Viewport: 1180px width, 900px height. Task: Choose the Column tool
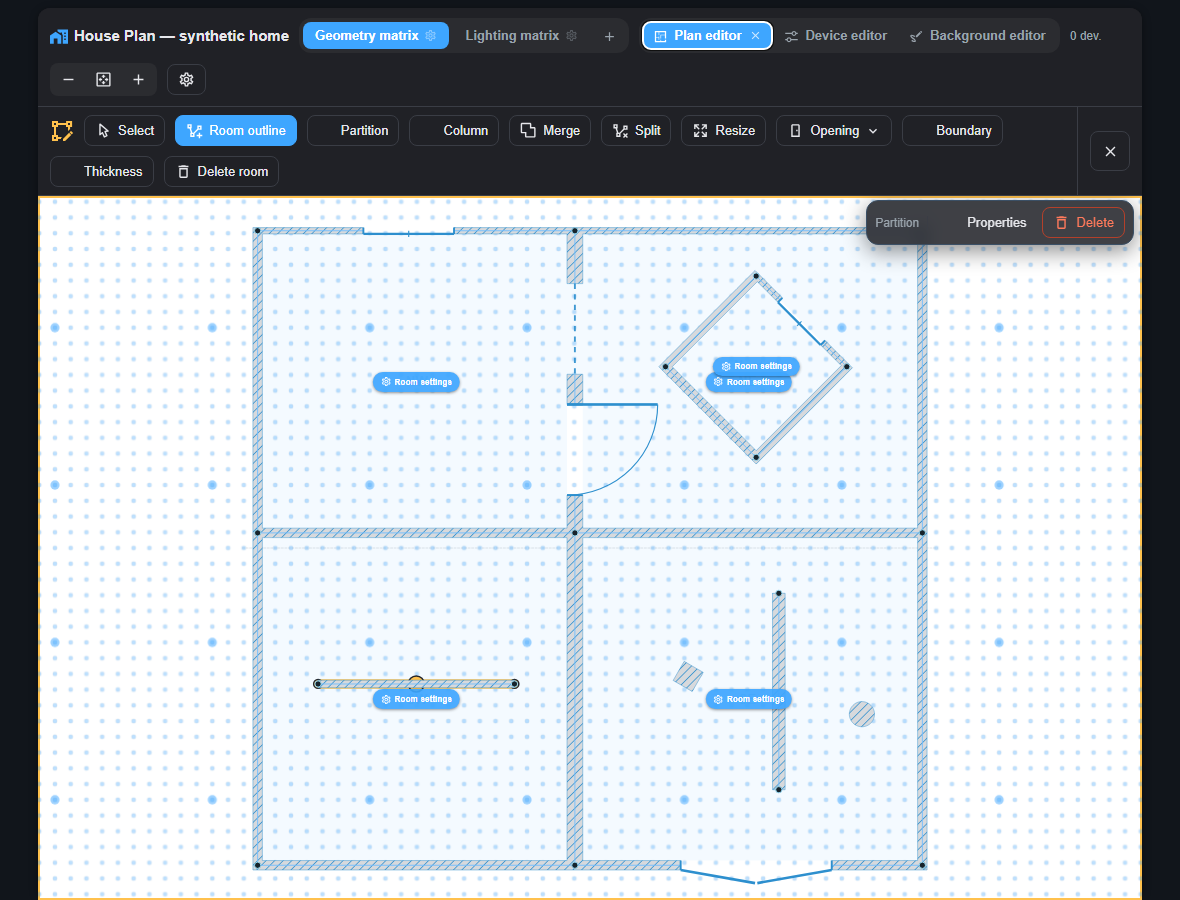pyautogui.click(x=454, y=130)
